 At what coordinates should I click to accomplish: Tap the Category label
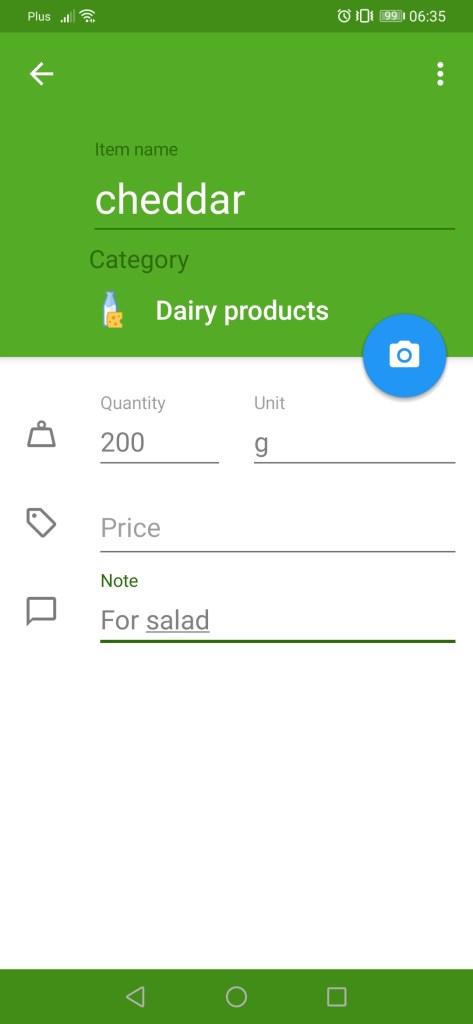click(139, 259)
